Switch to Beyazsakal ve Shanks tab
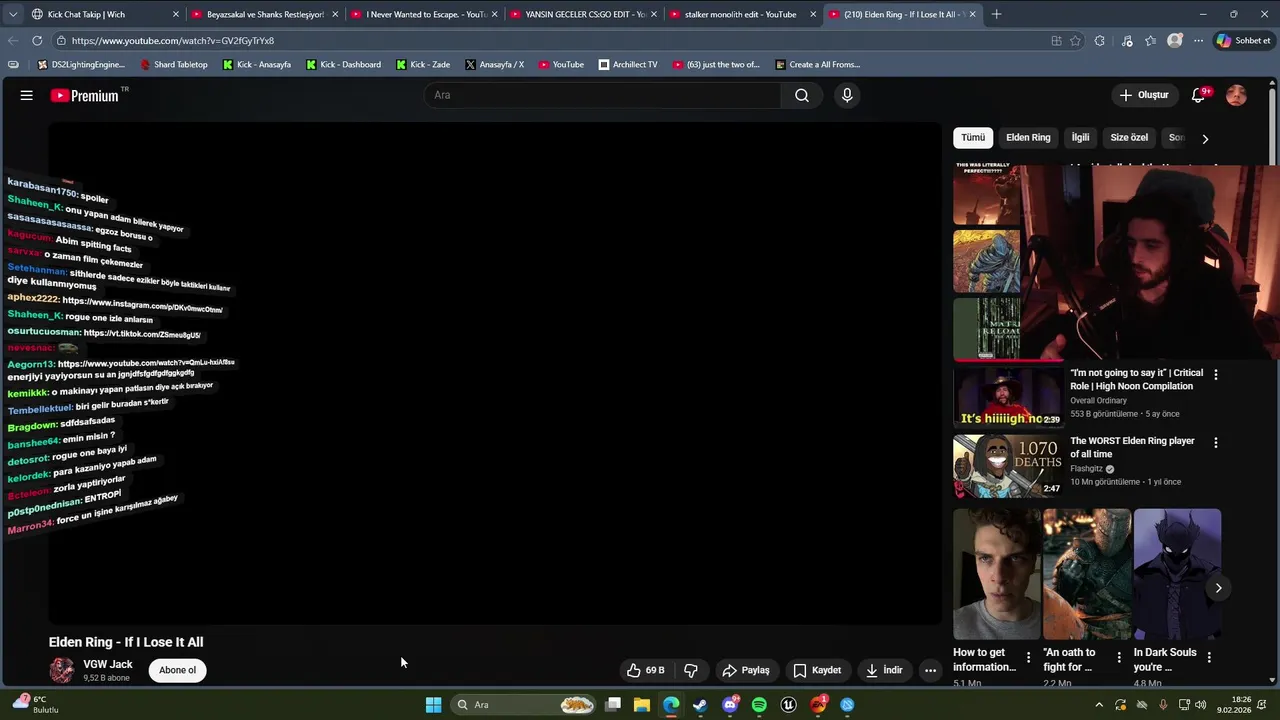The width and height of the screenshot is (1280, 720). pos(265,14)
